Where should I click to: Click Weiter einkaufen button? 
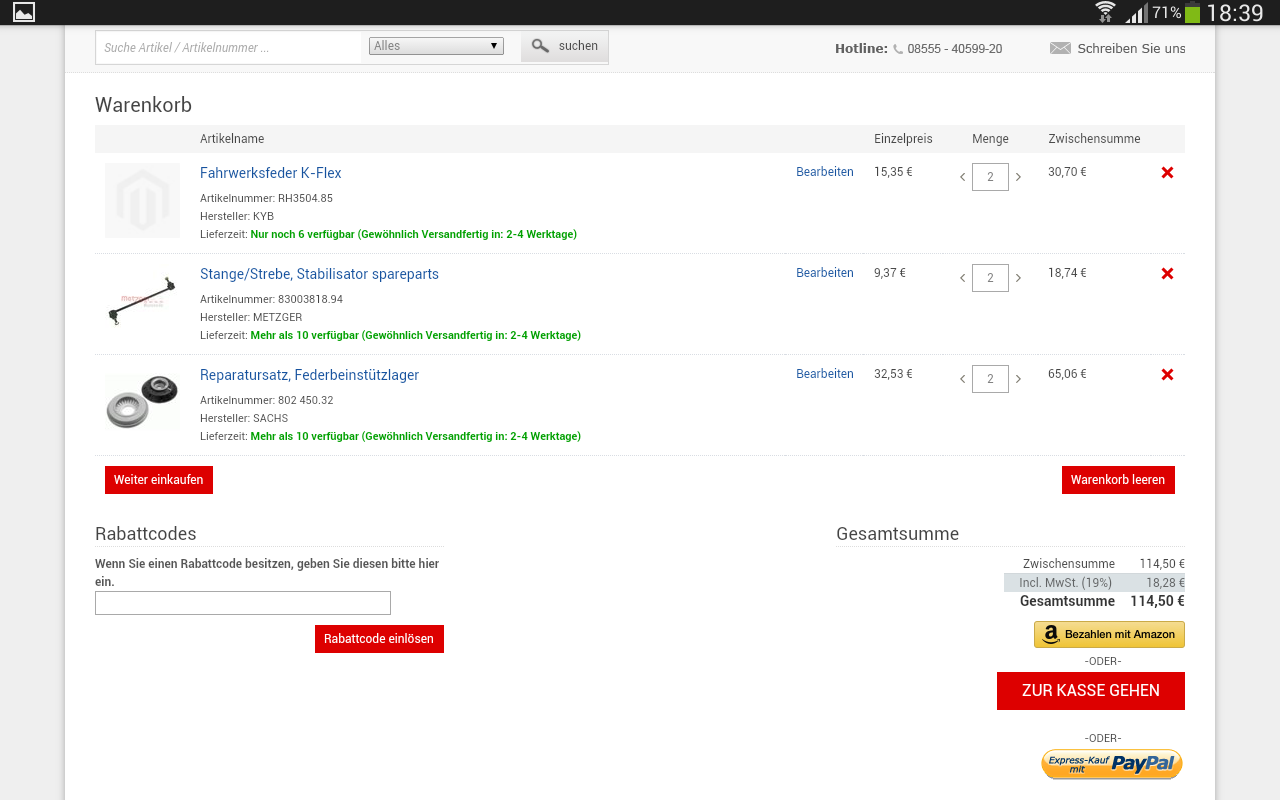(x=159, y=480)
